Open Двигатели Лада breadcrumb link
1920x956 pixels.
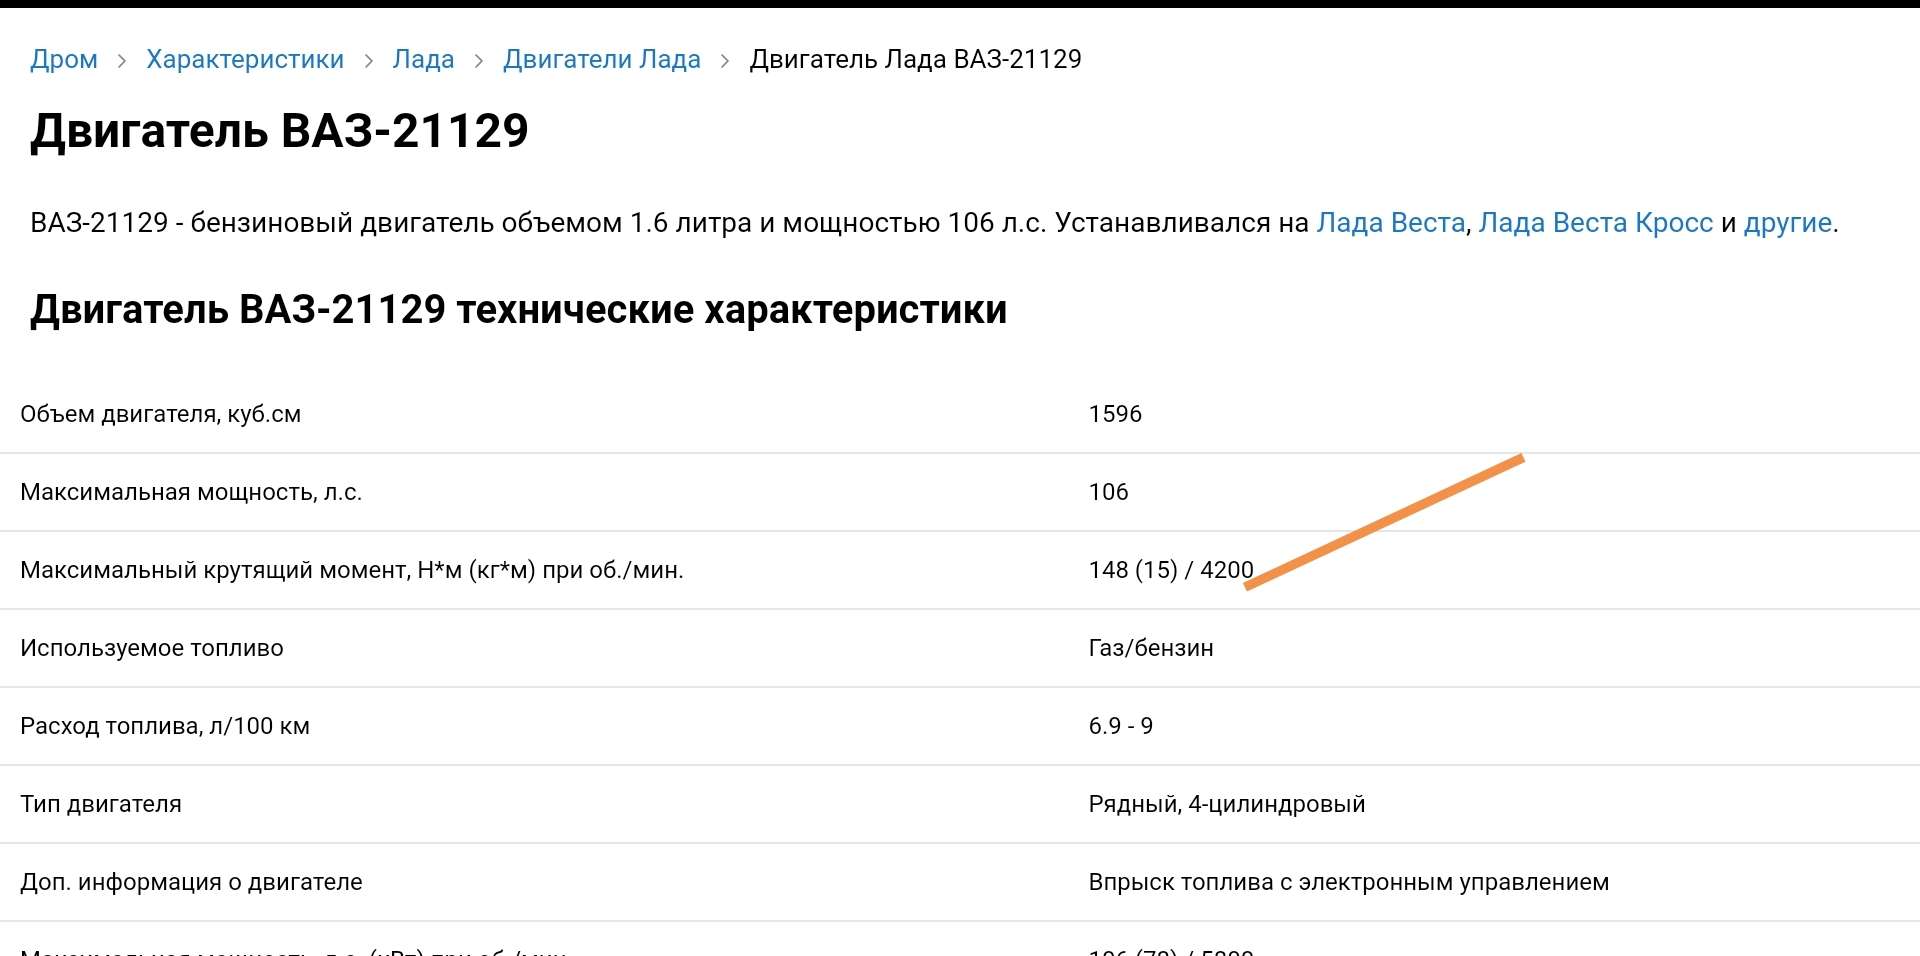tap(602, 59)
